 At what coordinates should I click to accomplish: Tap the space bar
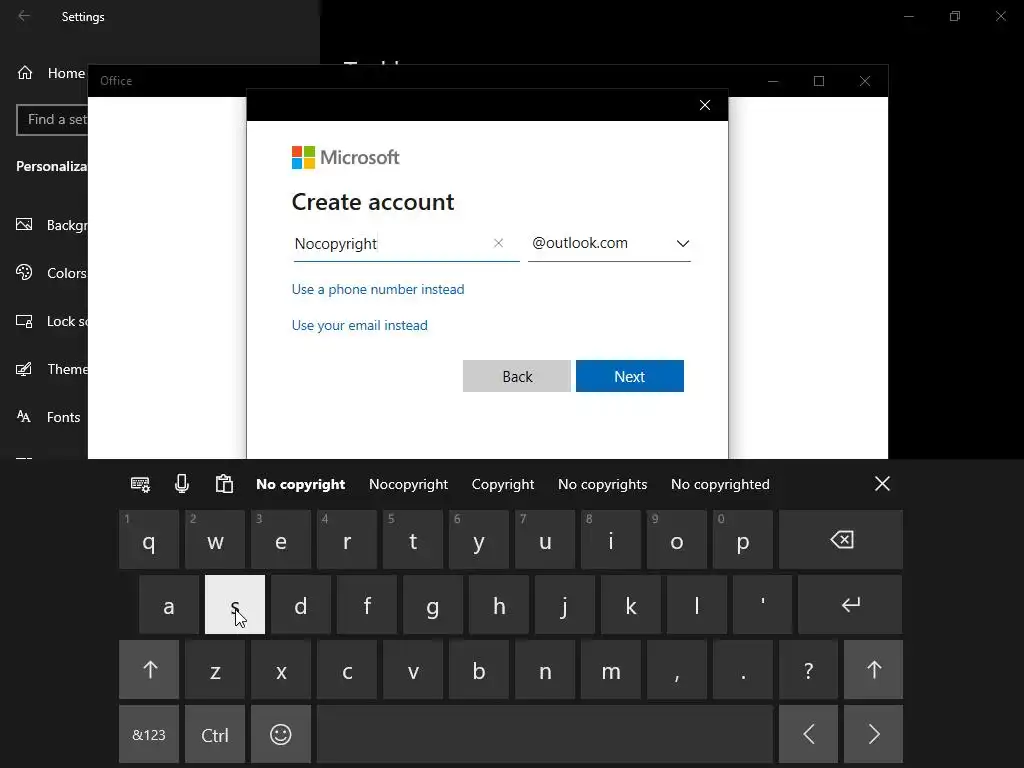pyautogui.click(x=545, y=734)
